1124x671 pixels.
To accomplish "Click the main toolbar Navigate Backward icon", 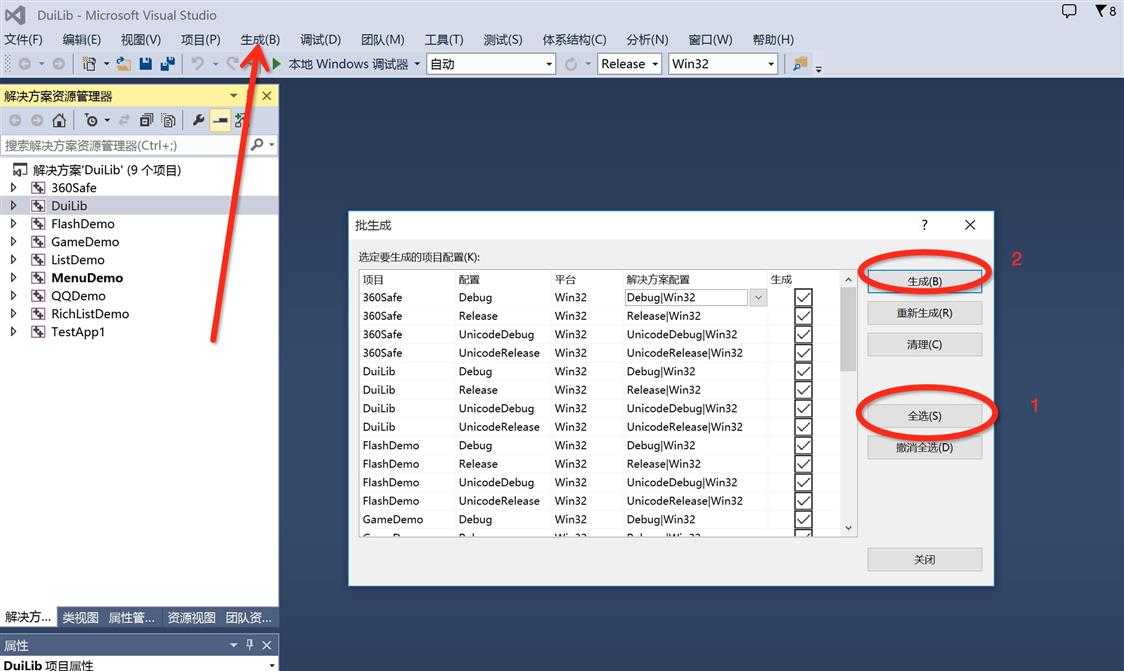I will pos(24,64).
